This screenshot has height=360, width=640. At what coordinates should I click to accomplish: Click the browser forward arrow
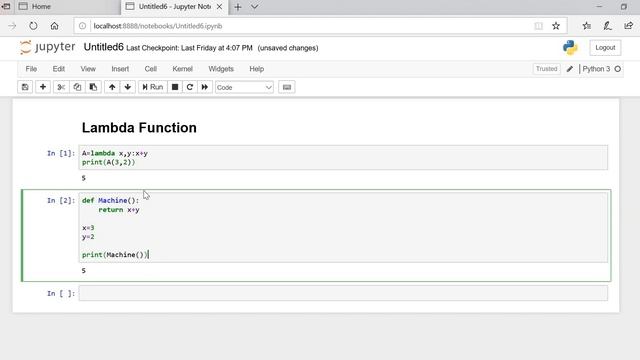tap(12, 26)
